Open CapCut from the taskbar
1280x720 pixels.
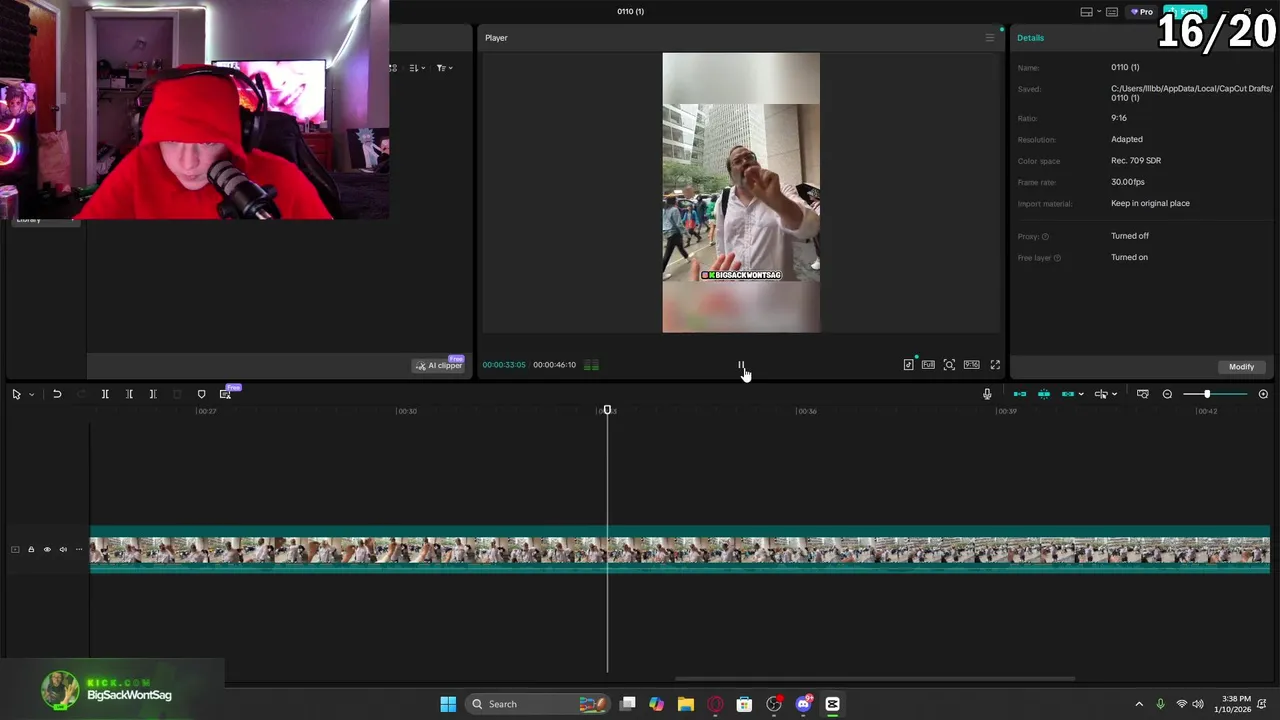(x=832, y=704)
